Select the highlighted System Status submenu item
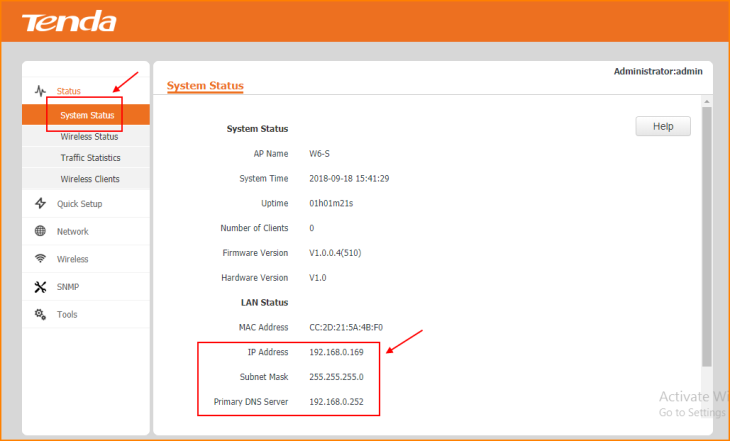The image size is (730, 441). pyautogui.click(x=87, y=115)
